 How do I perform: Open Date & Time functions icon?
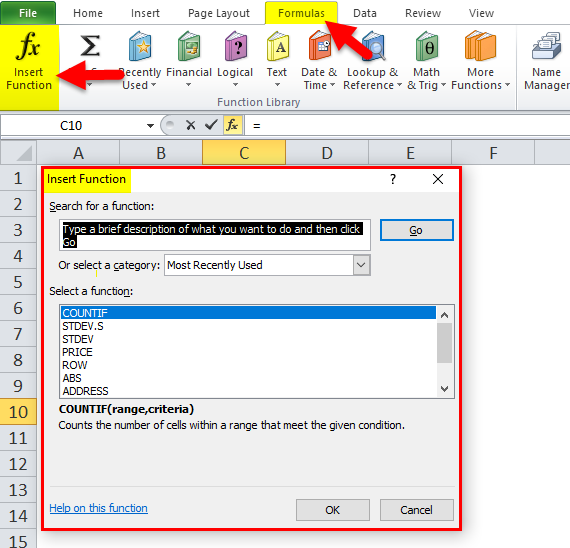319,47
